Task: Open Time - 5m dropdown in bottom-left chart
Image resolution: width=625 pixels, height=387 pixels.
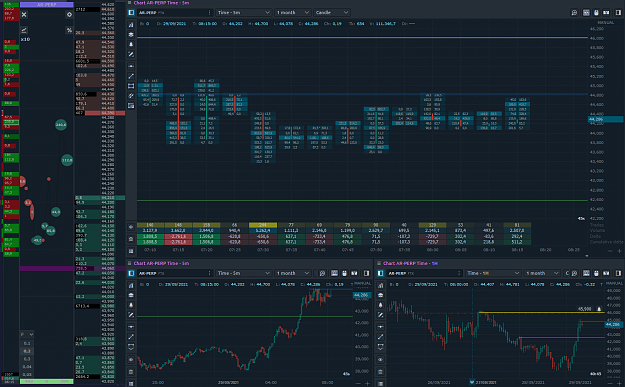Action: pos(244,273)
